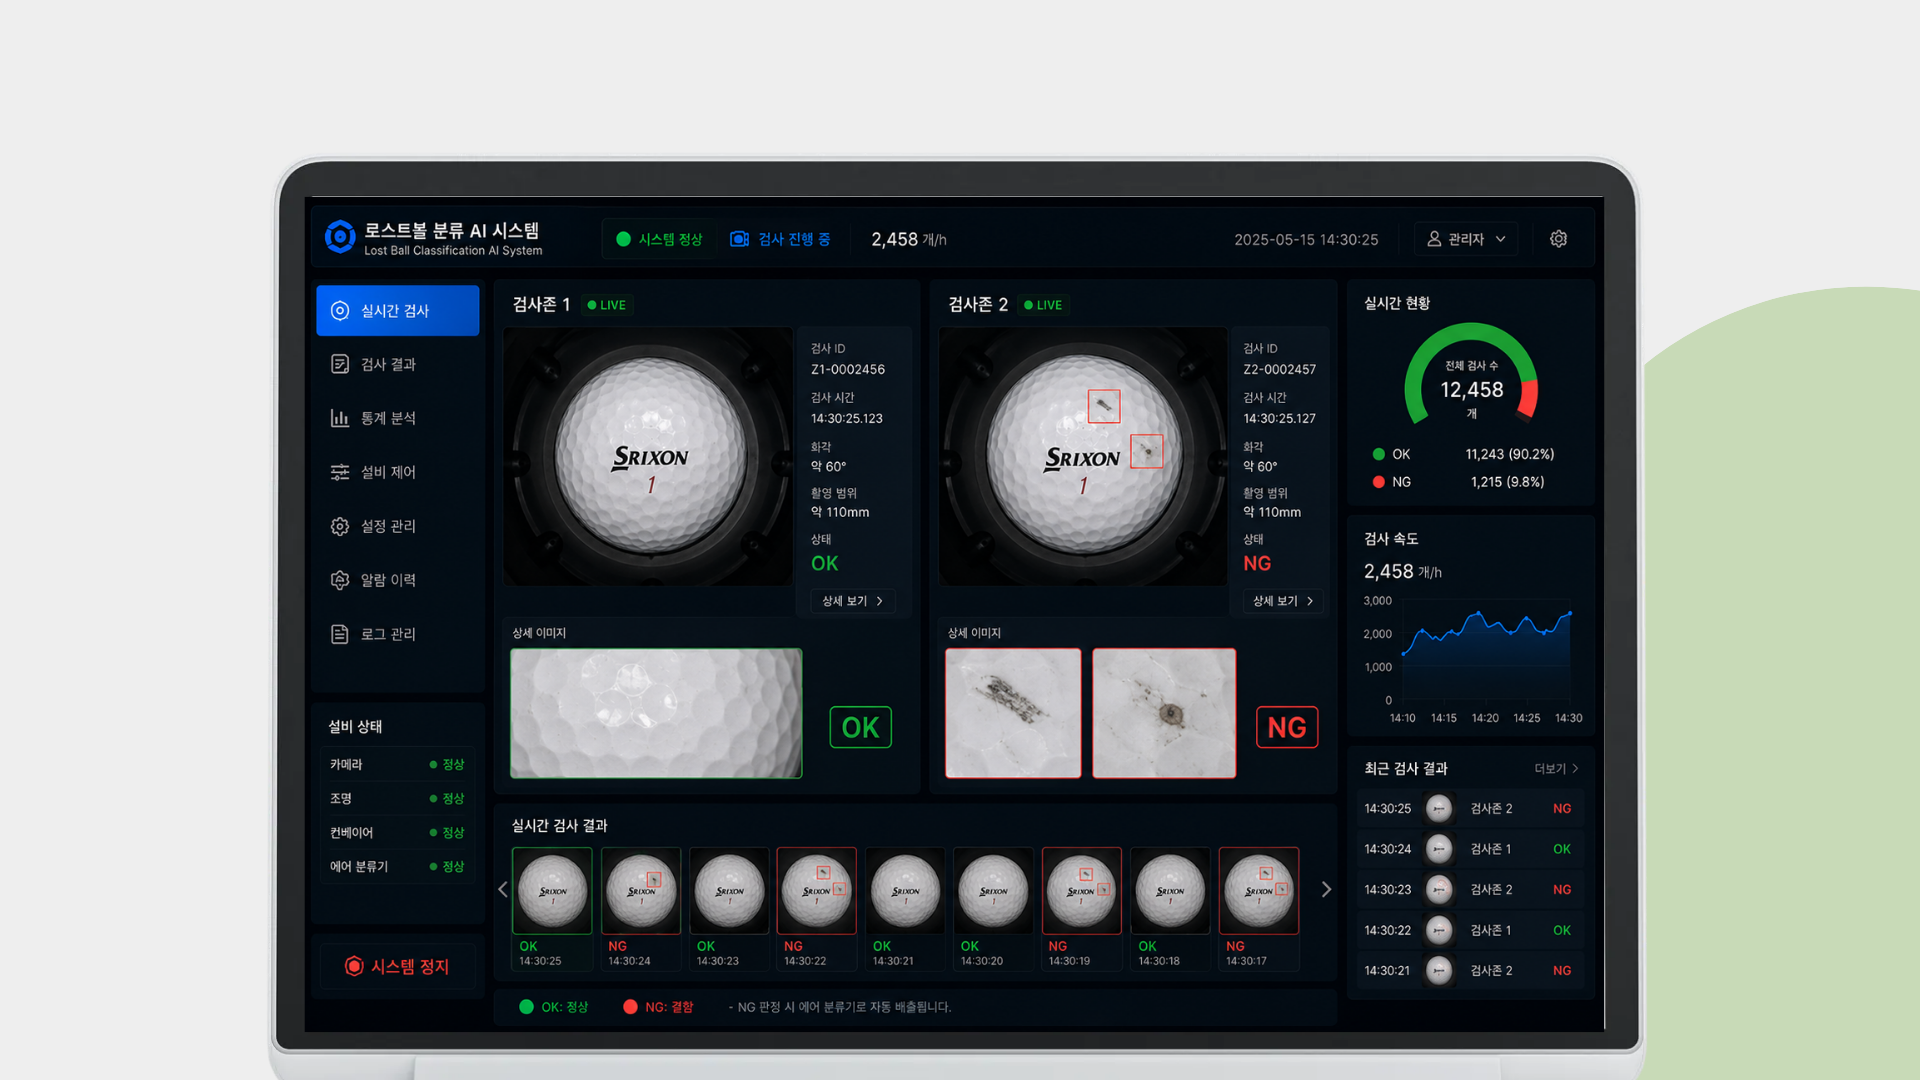Click ball icon in the 14:30:23 recent result row
The image size is (1920, 1080).
[1439, 889]
